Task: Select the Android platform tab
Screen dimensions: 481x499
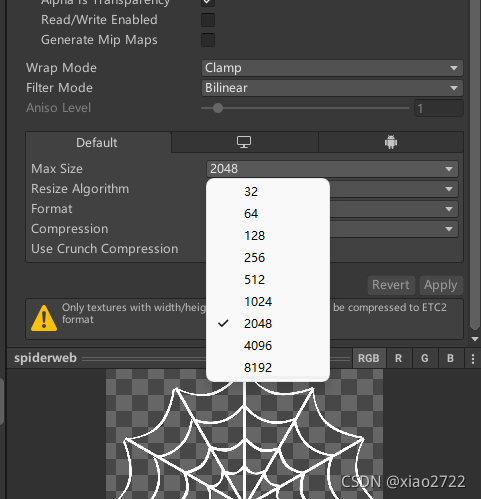Action: (x=391, y=142)
